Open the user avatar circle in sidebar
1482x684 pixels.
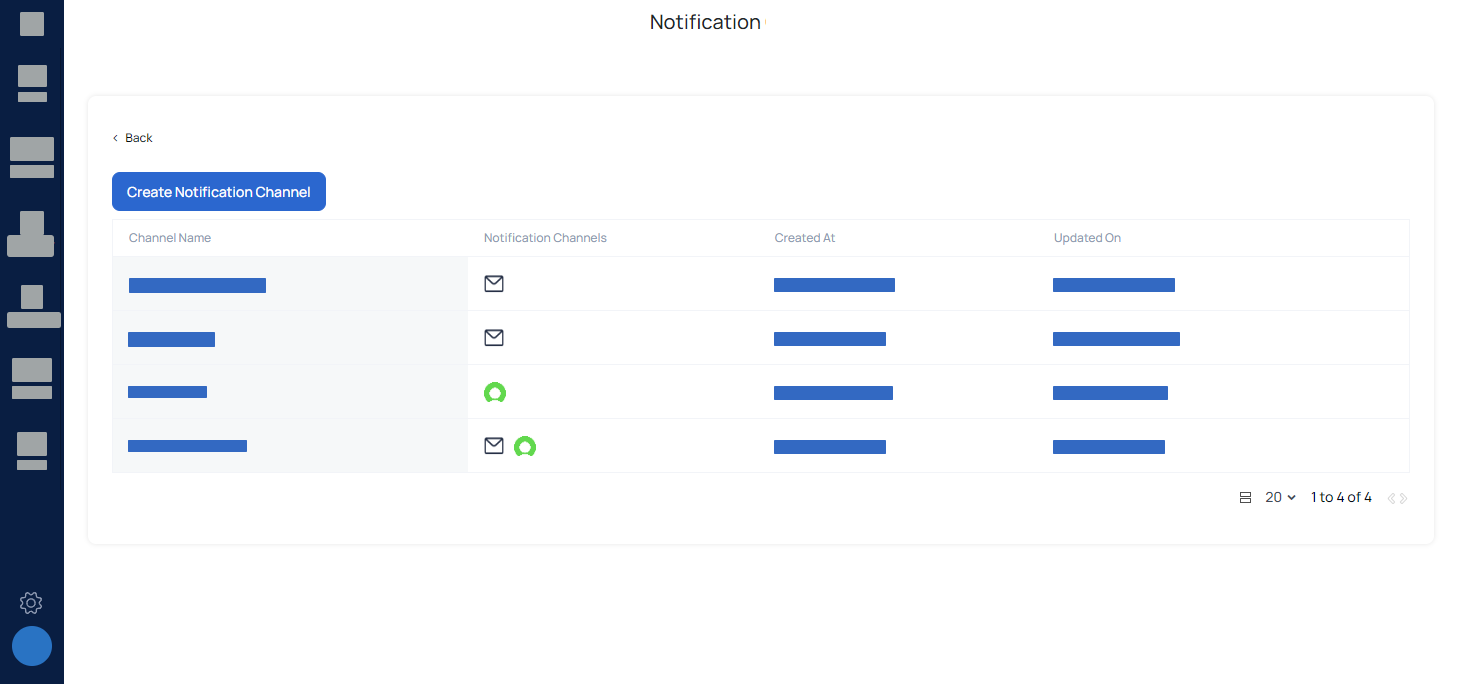pos(32,646)
